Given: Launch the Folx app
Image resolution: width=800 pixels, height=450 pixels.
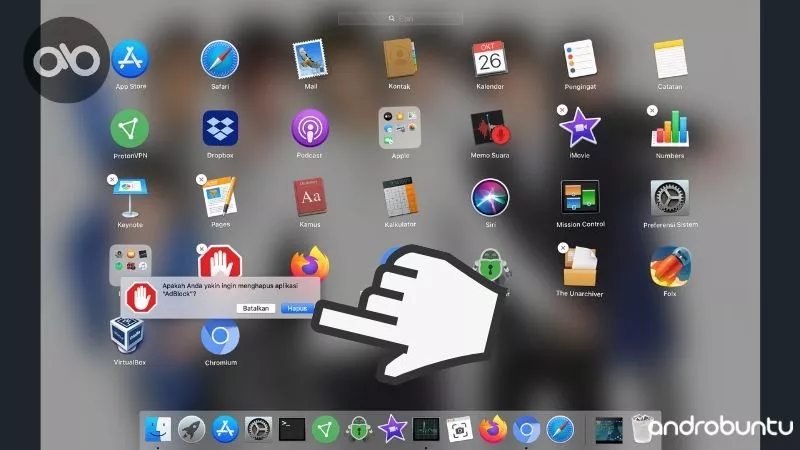Looking at the screenshot, I should click(x=670, y=266).
